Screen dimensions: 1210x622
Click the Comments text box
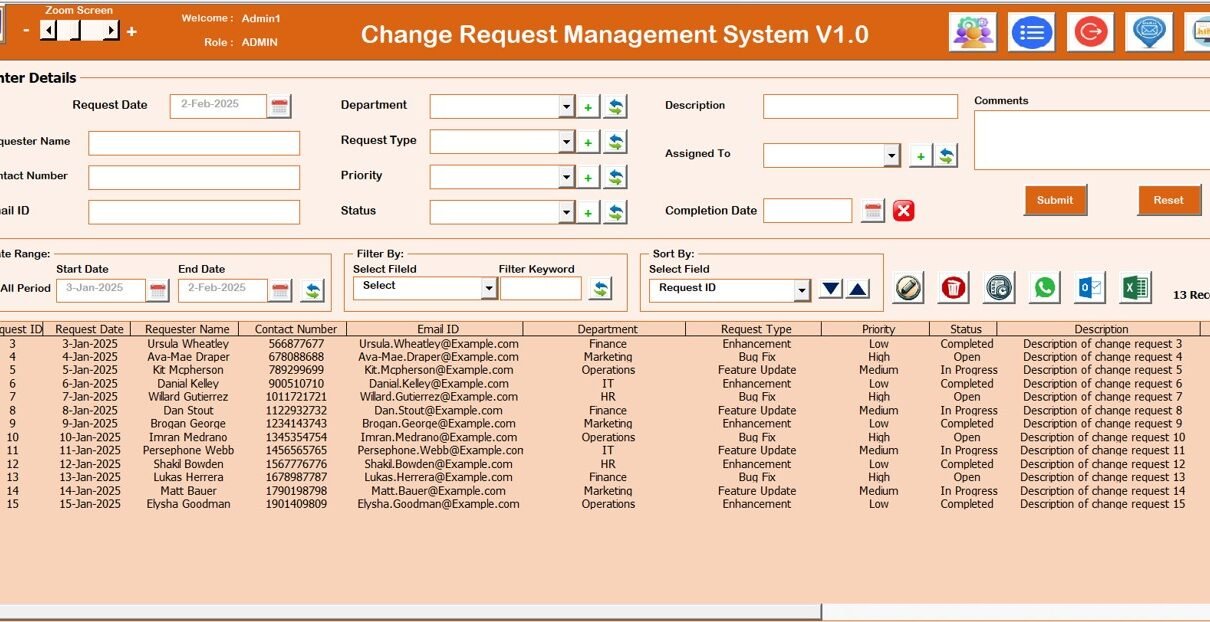[1092, 140]
